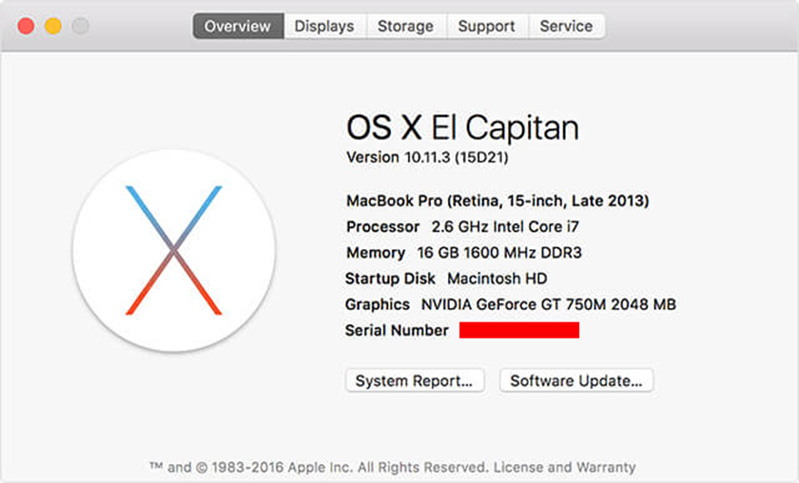This screenshot has width=799, height=483.
Task: Click the OS X El Capitan logo
Action: 174,250
